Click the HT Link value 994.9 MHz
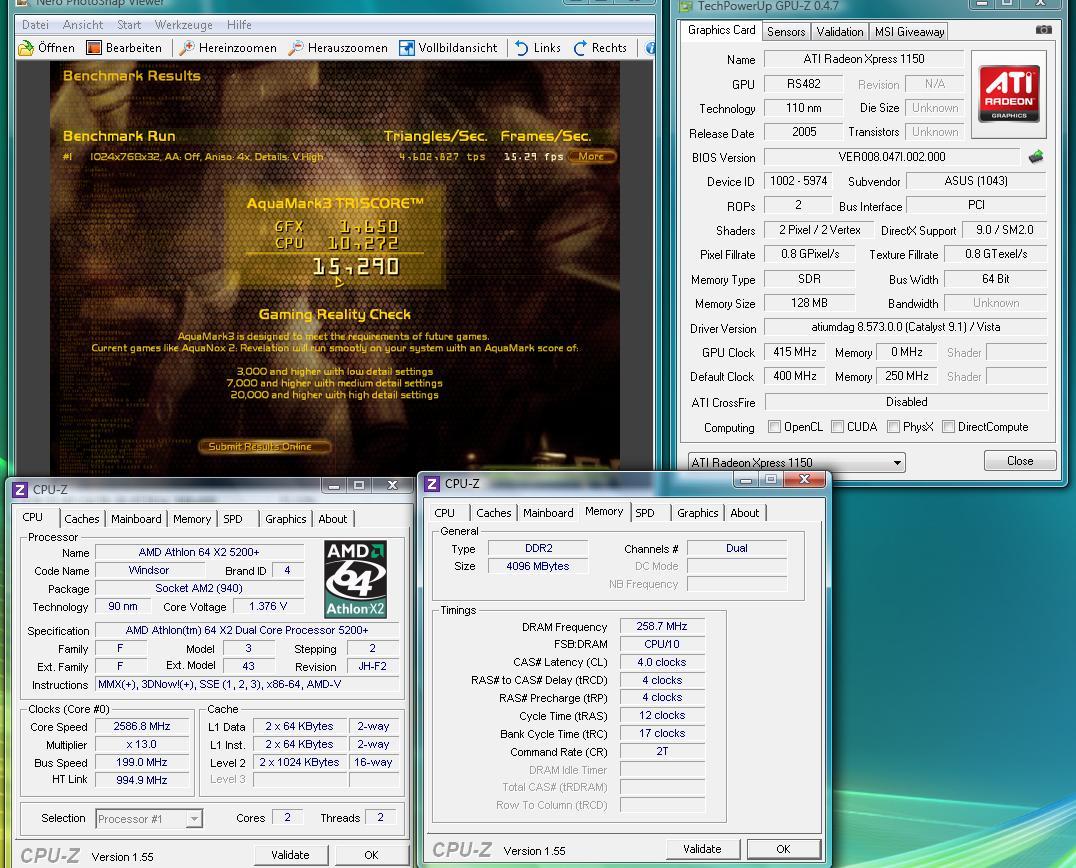The height and width of the screenshot is (868, 1076). point(142,780)
